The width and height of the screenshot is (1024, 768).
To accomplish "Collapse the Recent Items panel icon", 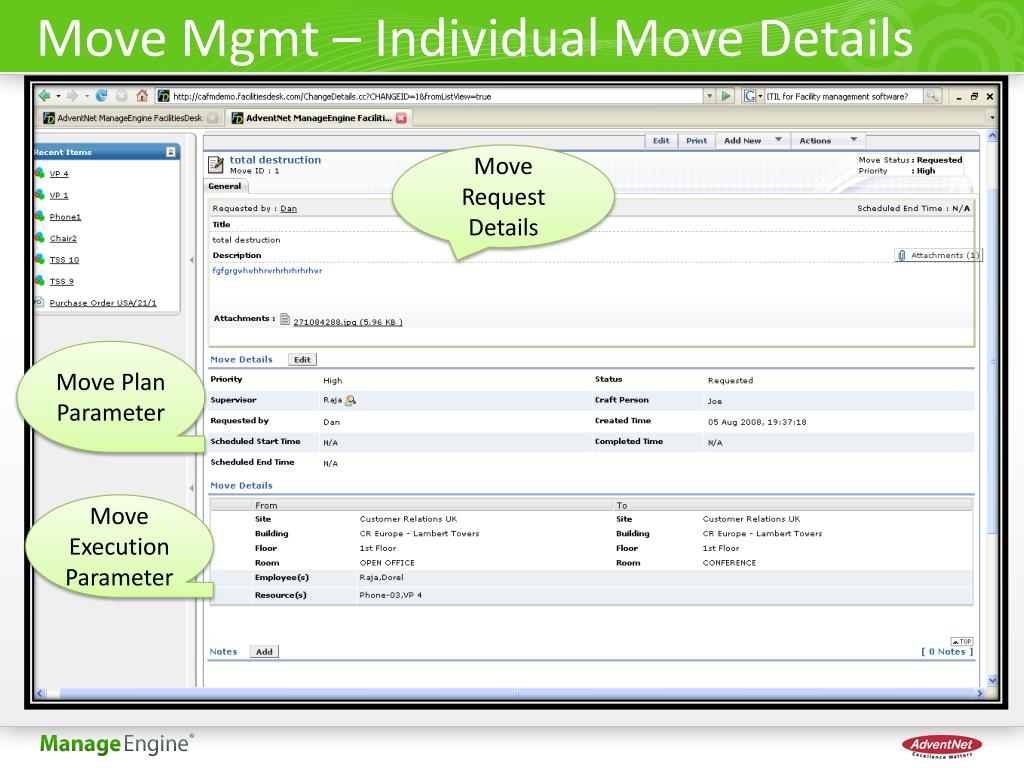I will pos(170,152).
